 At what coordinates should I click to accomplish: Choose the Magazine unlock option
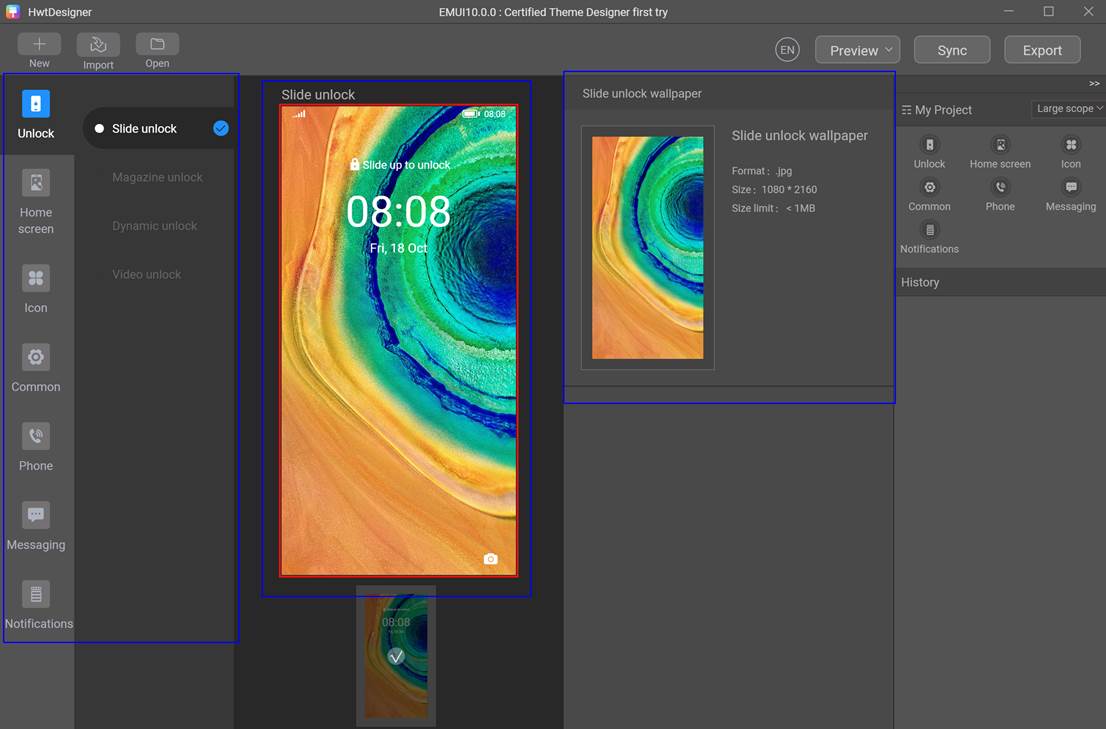157,177
